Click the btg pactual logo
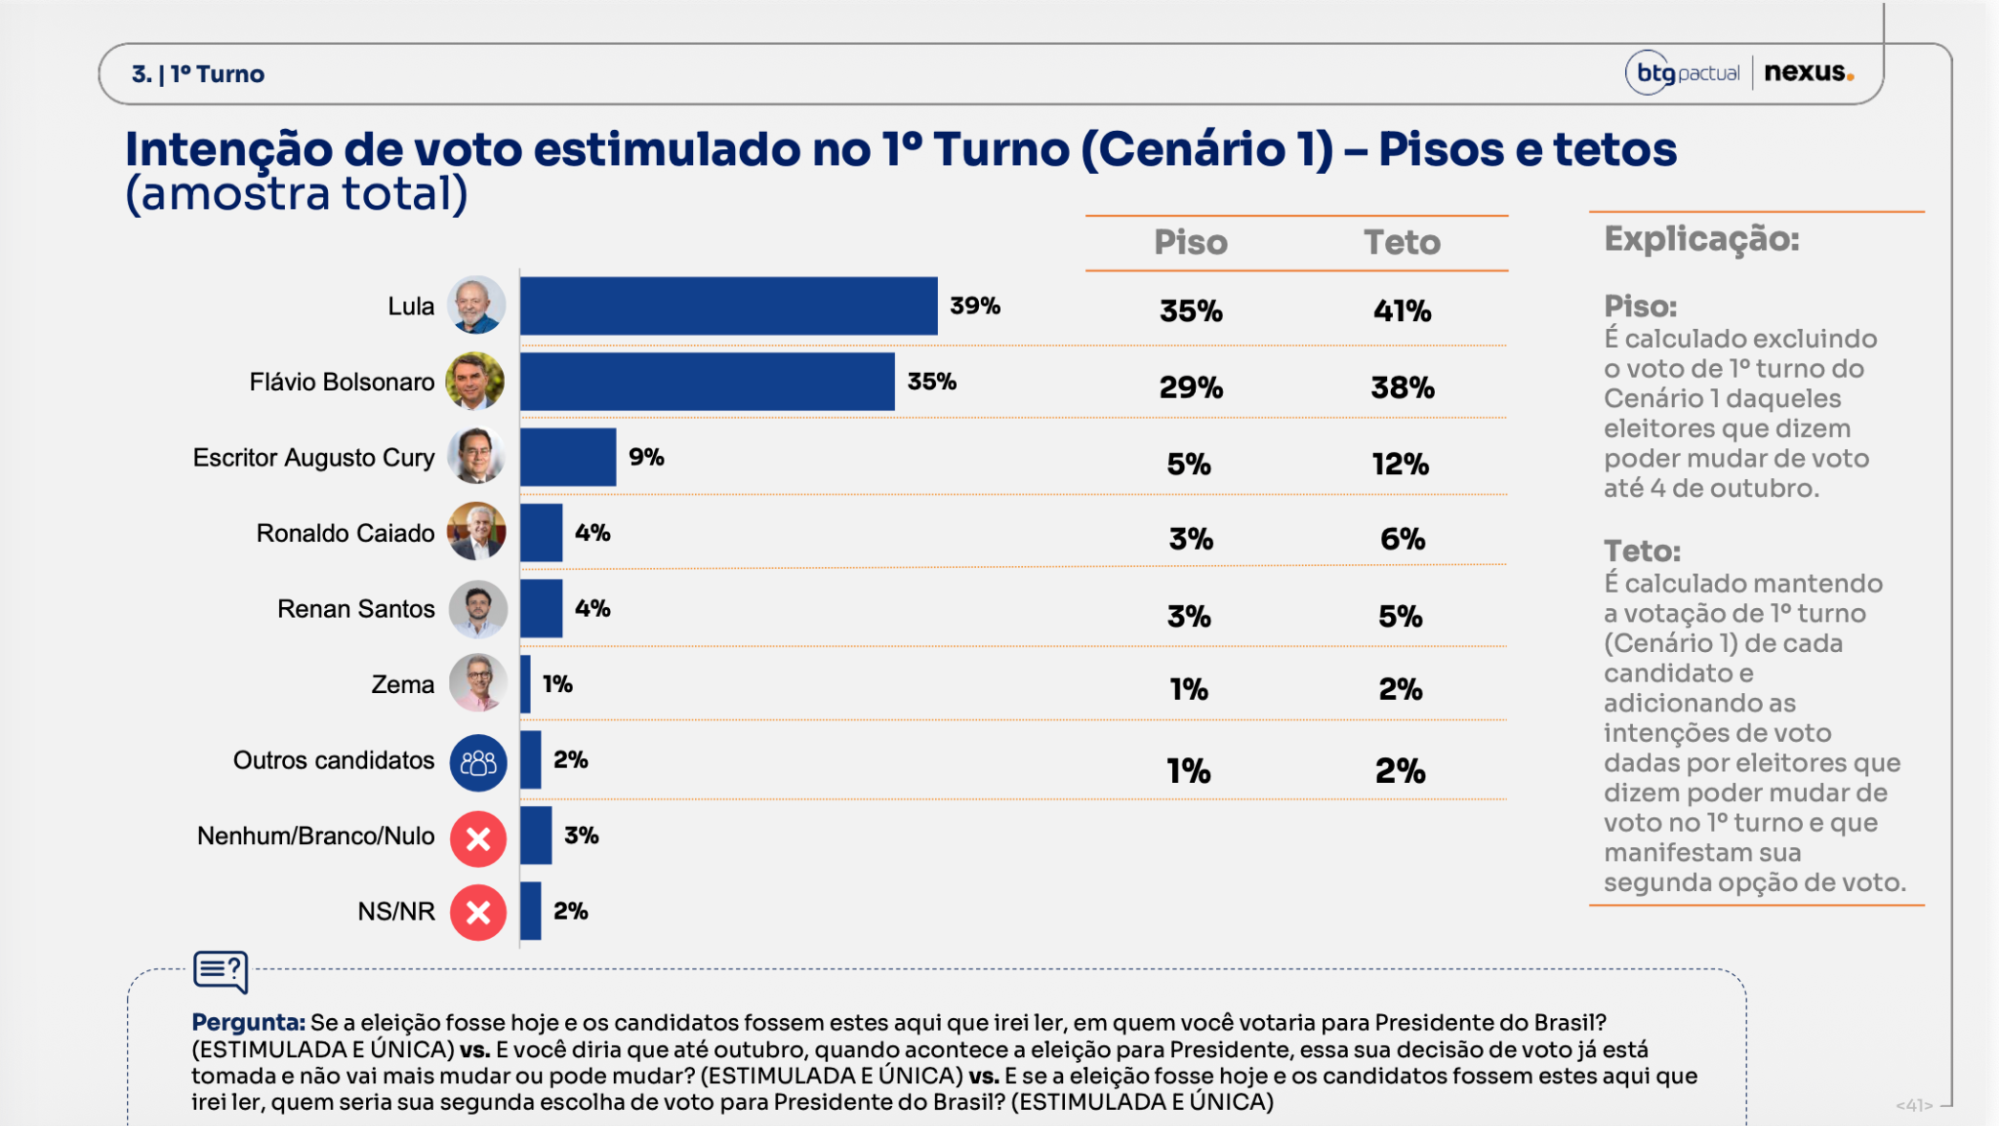Viewport: 1999px width, 1127px height. coord(1683,72)
